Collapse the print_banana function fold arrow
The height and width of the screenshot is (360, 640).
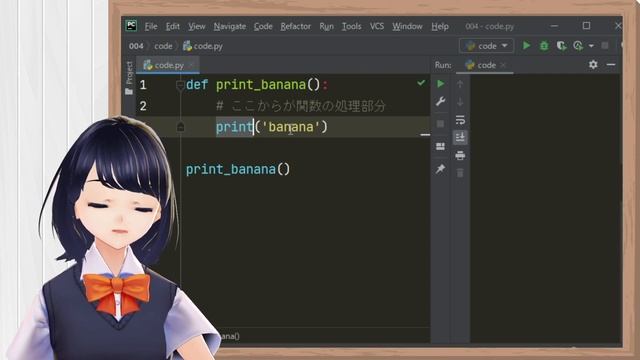point(180,85)
